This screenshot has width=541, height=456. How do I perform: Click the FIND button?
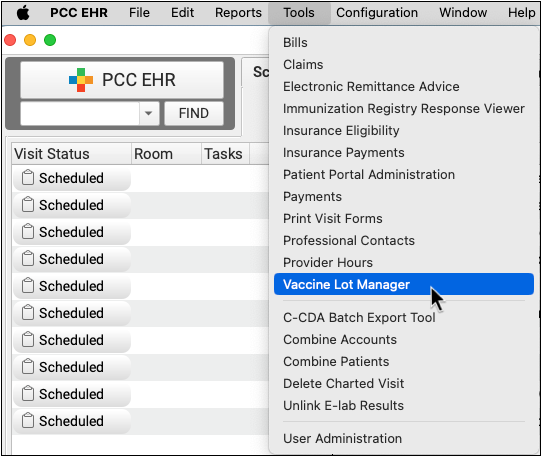pos(194,113)
